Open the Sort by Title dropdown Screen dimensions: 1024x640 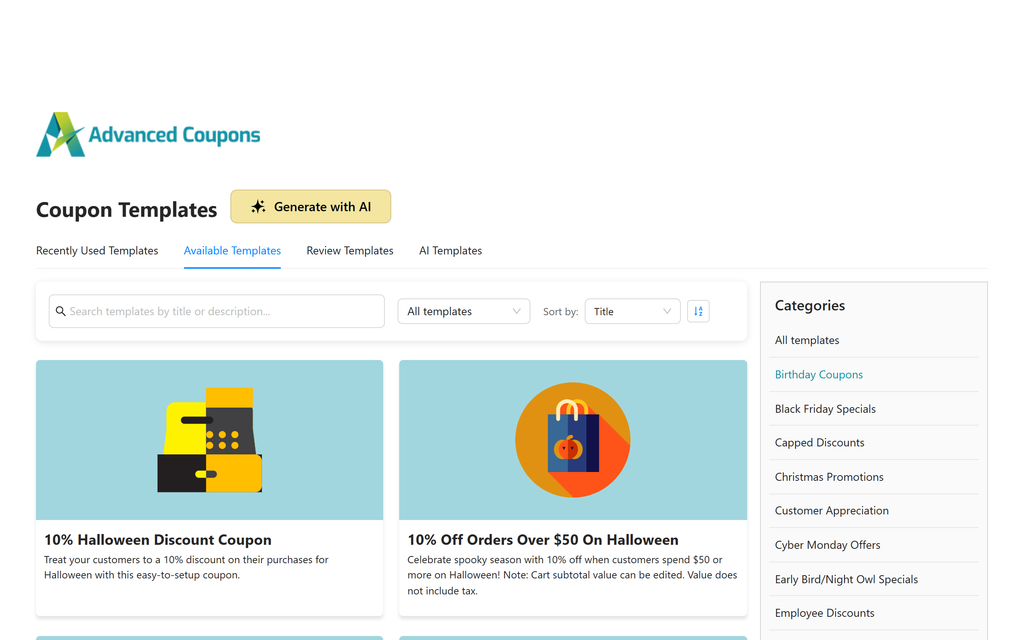pyautogui.click(x=632, y=312)
